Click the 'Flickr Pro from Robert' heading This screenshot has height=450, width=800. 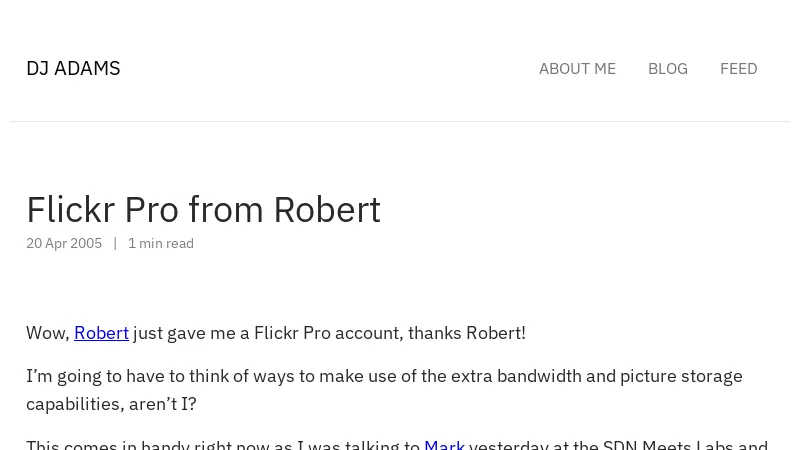203,210
